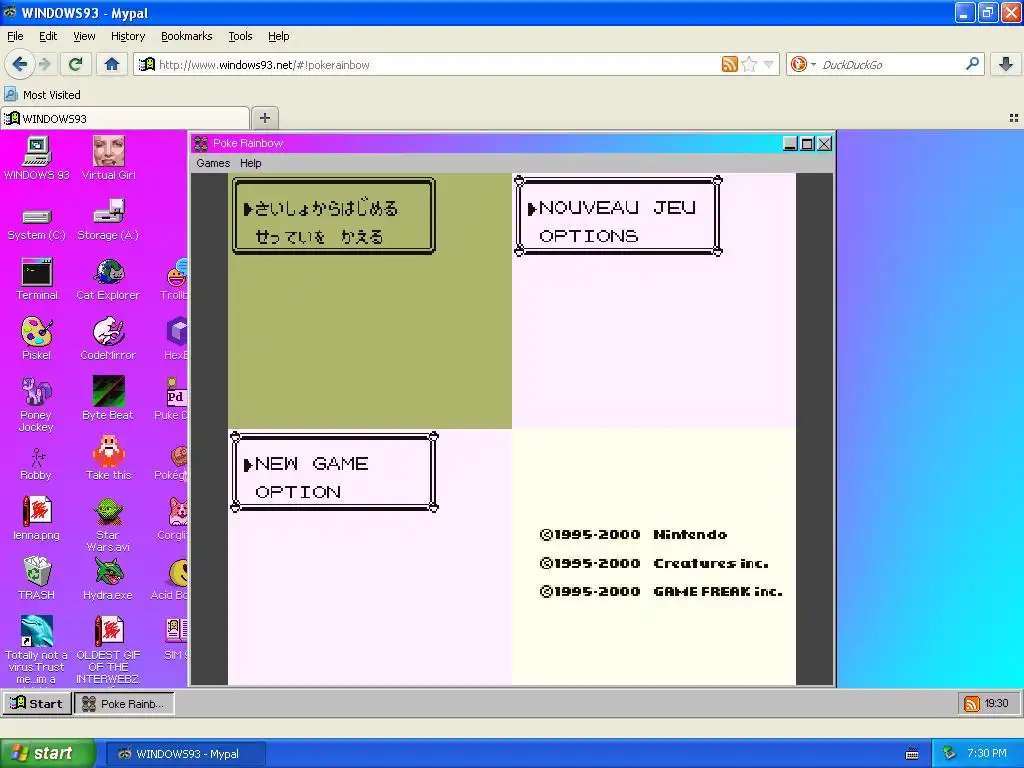Viewport: 1024px width, 768px height.
Task: Launch Hydra.exe desktop icon
Action: [x=108, y=578]
